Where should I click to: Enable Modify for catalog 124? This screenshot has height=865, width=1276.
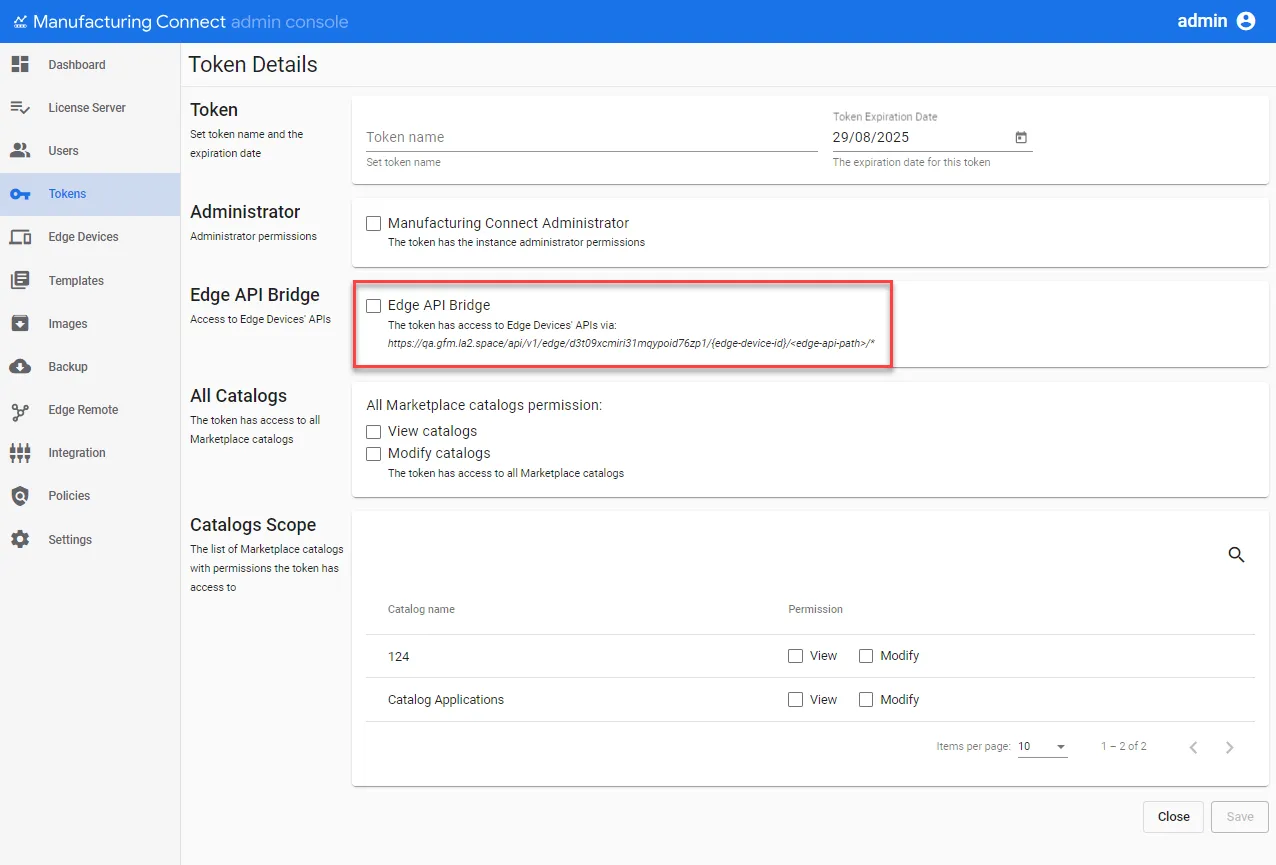(x=866, y=656)
